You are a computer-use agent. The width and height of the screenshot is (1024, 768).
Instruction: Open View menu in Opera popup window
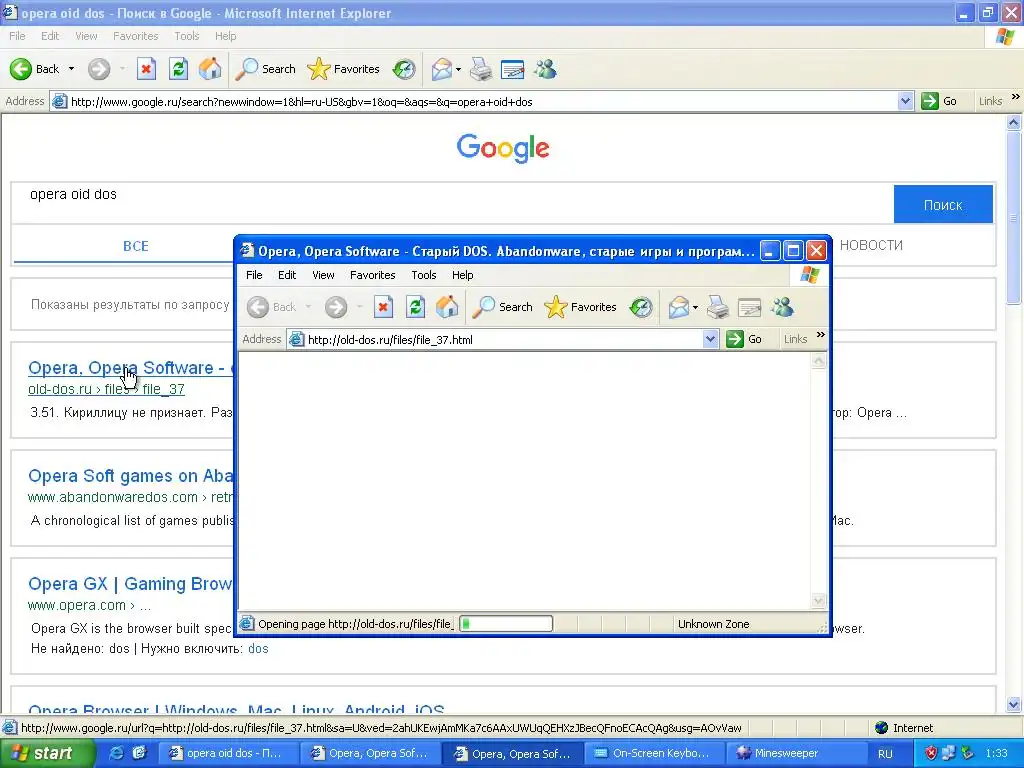(323, 275)
